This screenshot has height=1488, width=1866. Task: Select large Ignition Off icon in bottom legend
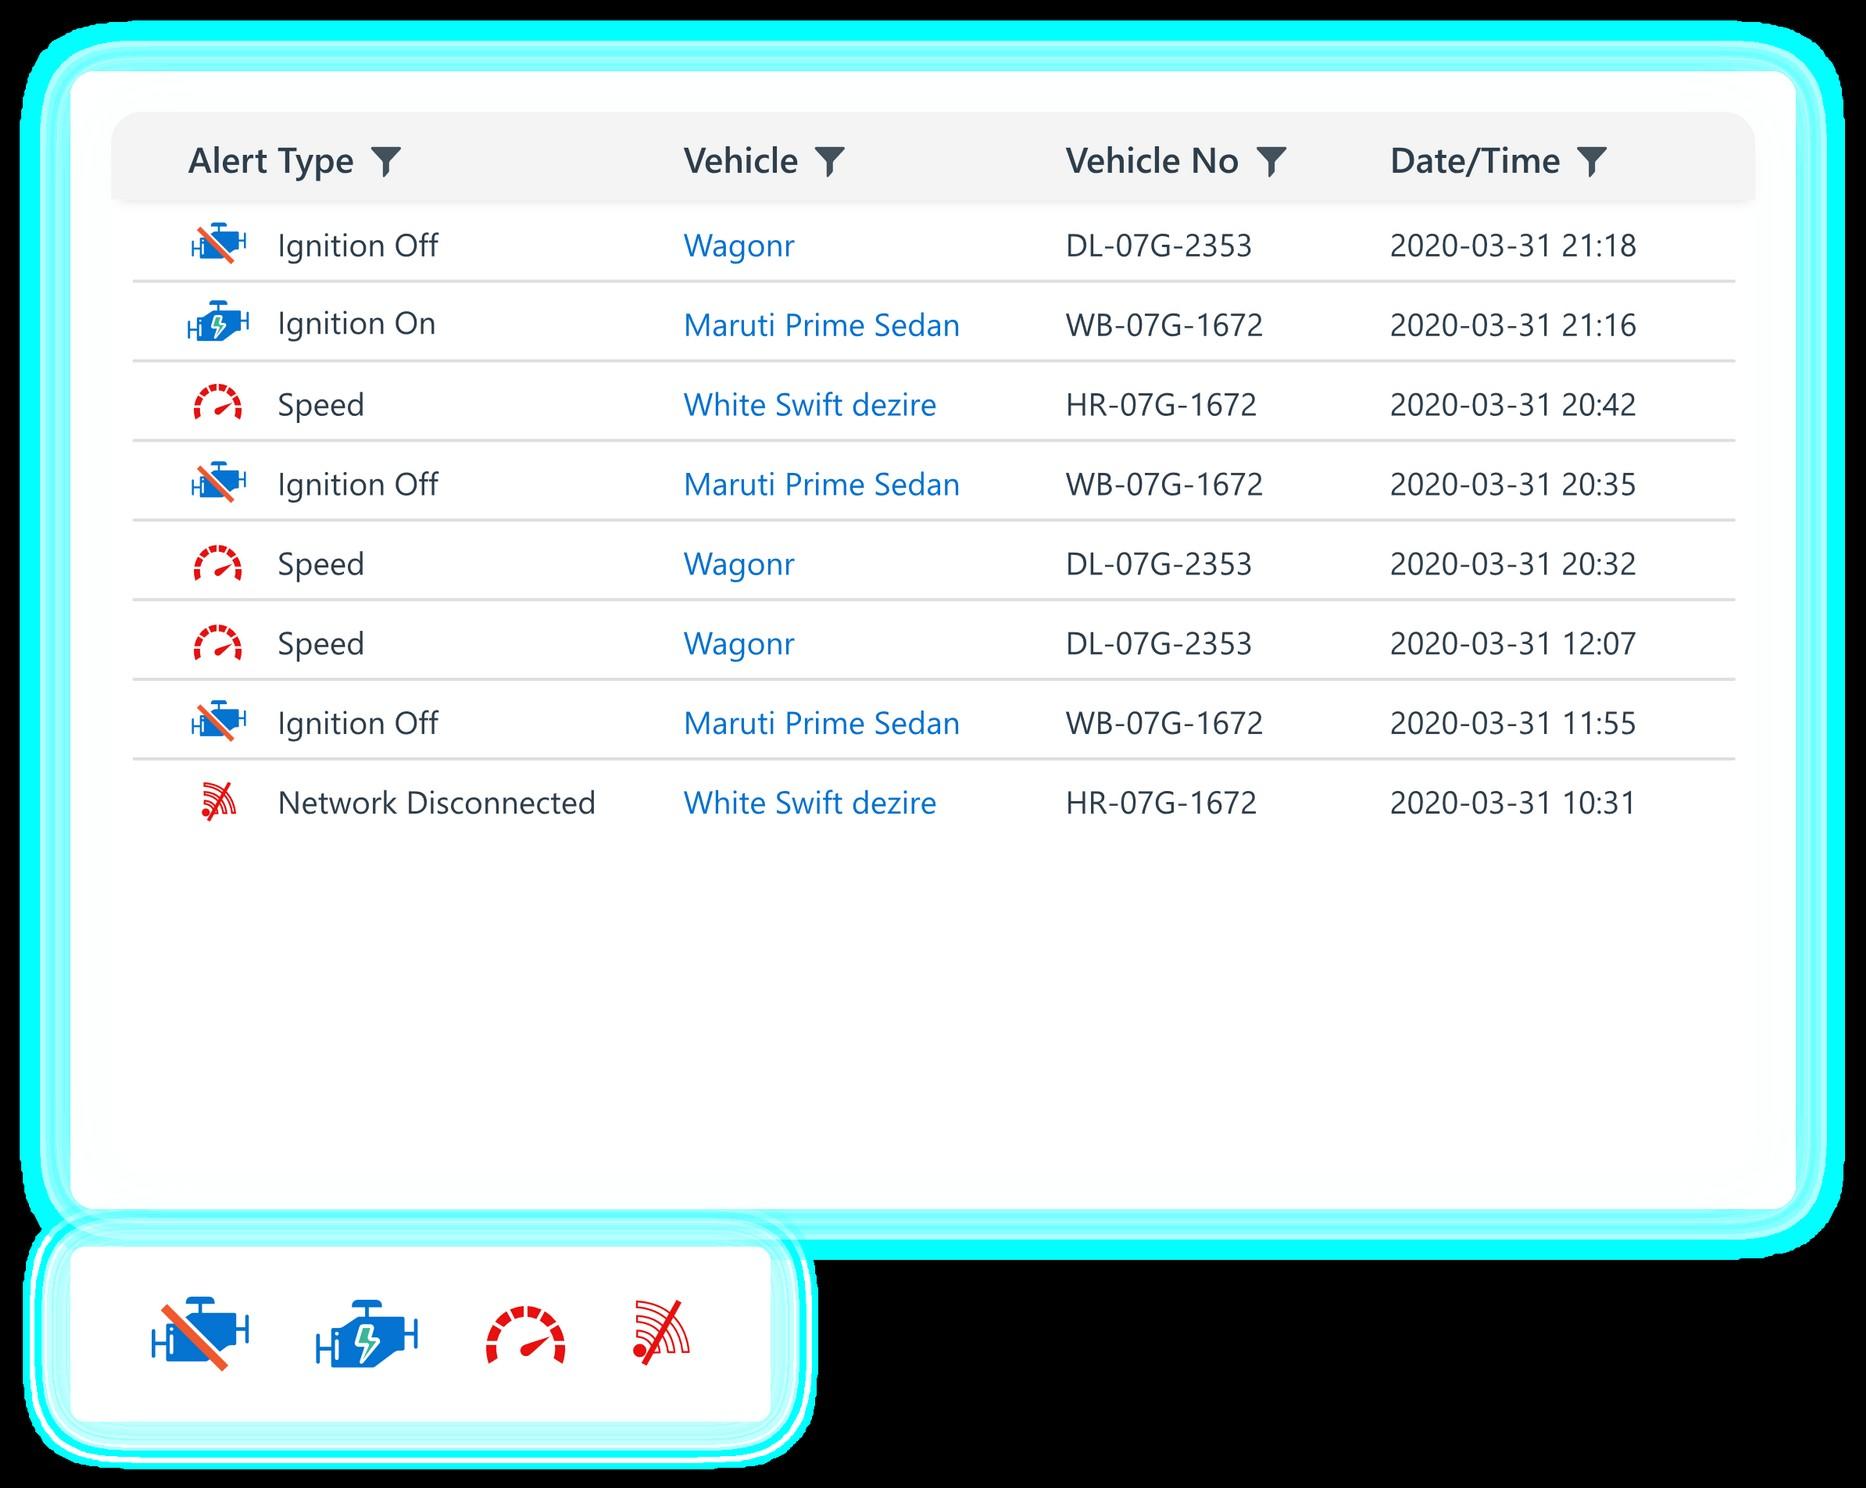click(x=200, y=1334)
